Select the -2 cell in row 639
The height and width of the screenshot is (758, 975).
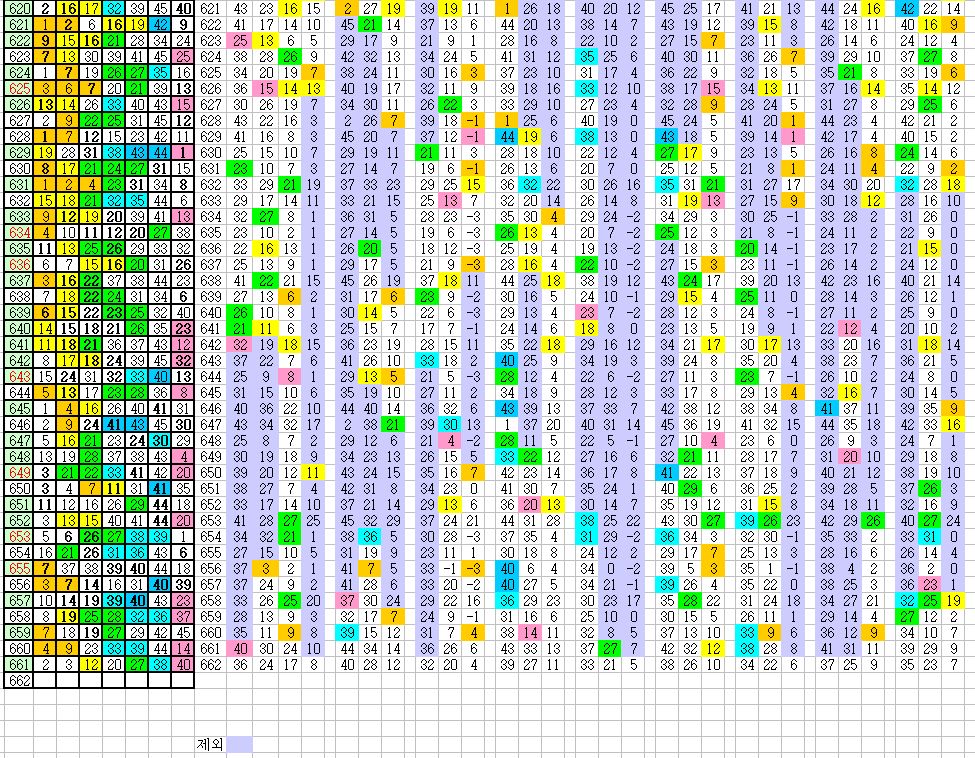(473, 297)
